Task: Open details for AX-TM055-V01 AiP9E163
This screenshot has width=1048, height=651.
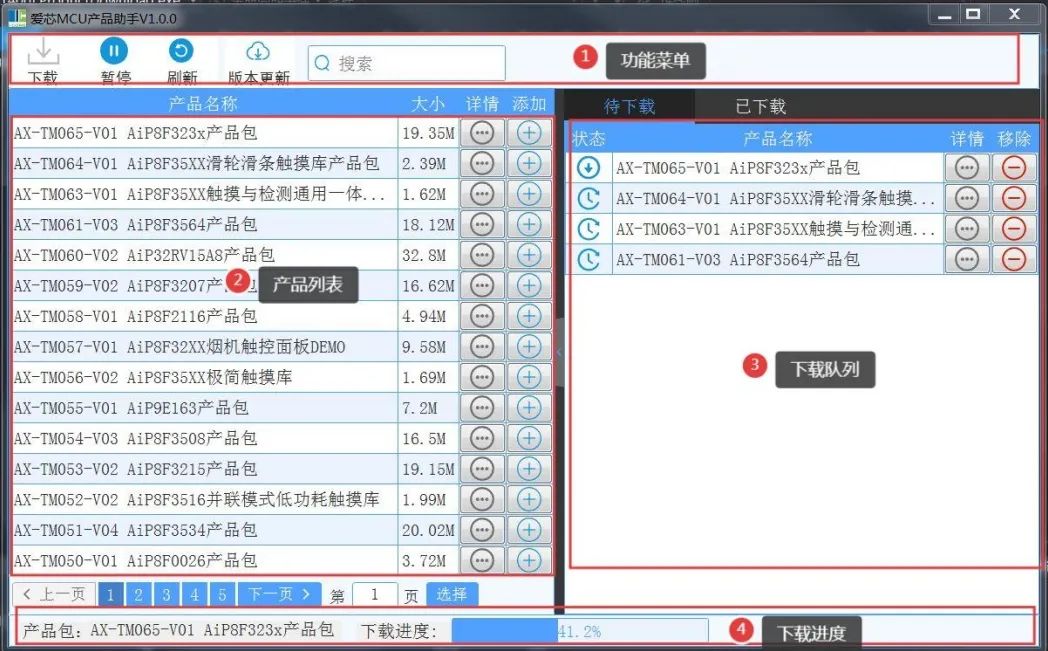Action: coord(482,408)
